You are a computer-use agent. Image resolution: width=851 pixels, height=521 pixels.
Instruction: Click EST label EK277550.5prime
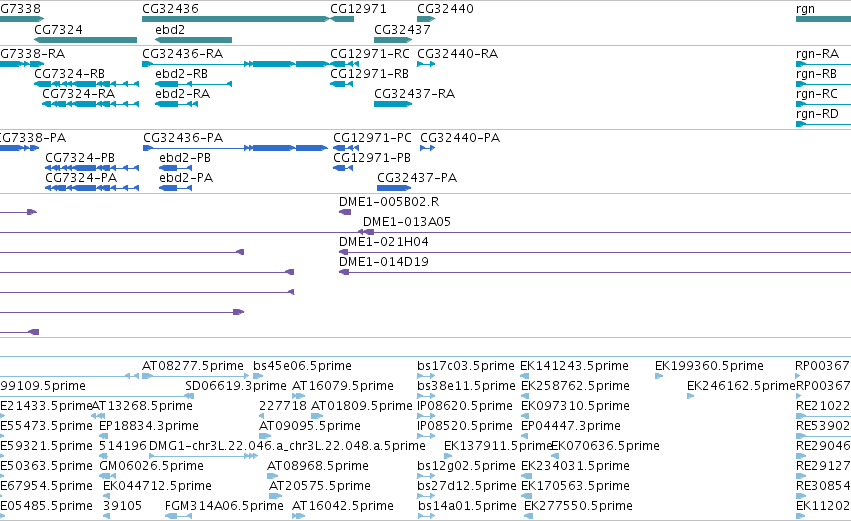tap(578, 506)
